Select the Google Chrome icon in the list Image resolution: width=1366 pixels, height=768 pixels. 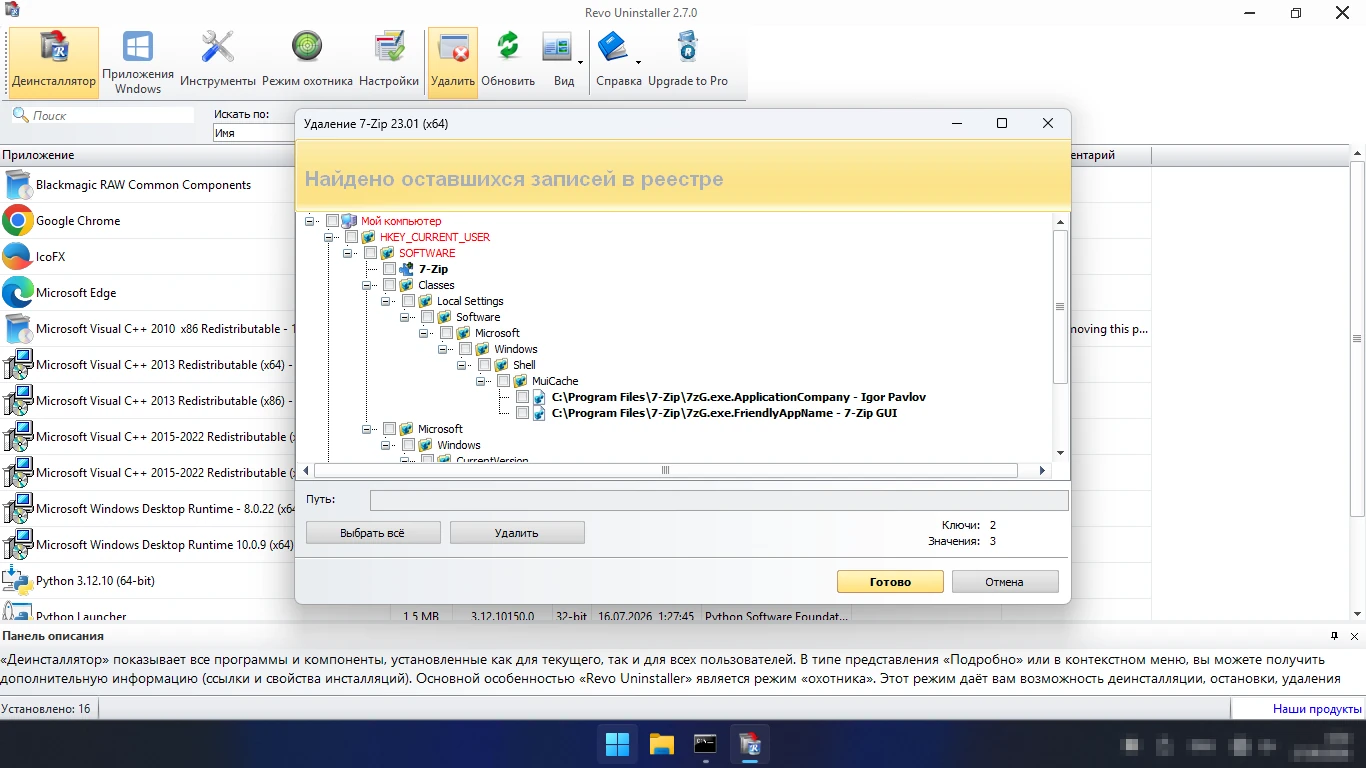[x=18, y=221]
